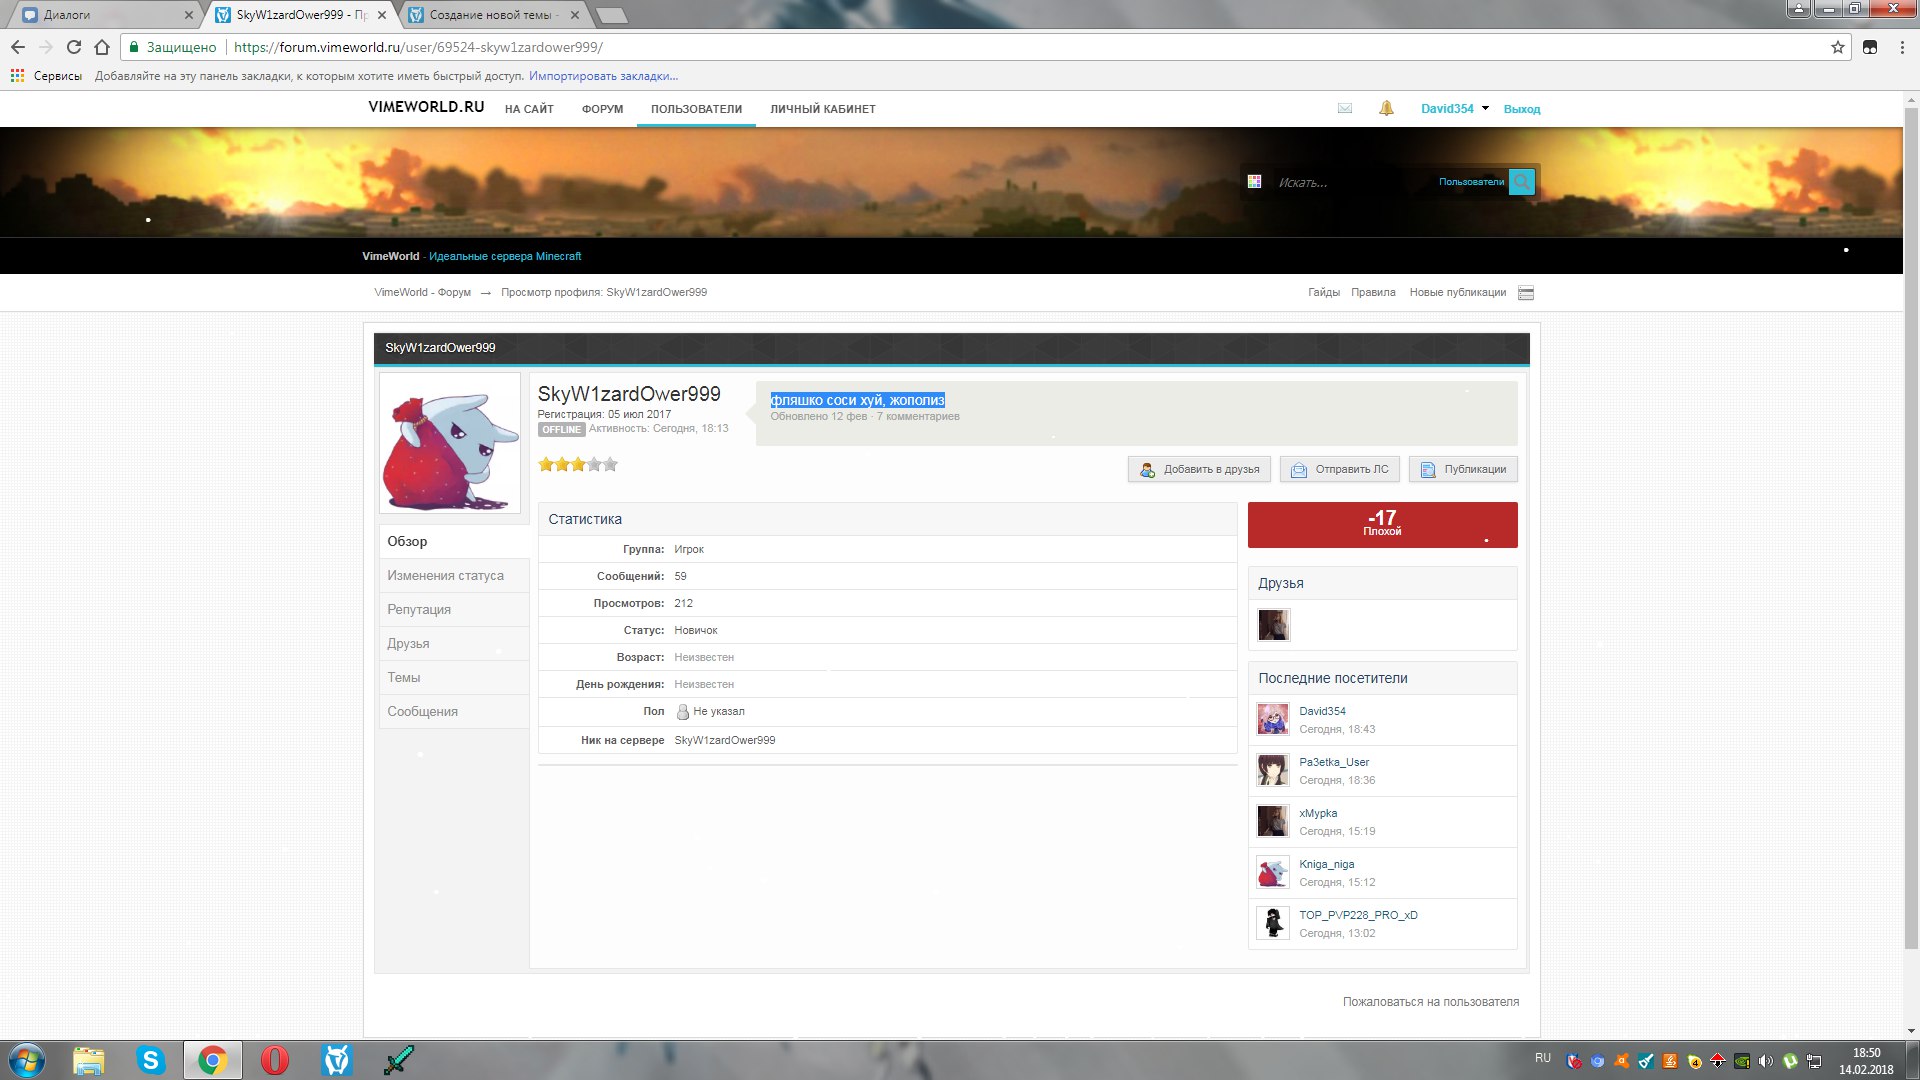Click TOP_PVP228_PRO_xD's visitor avatar

1273,923
